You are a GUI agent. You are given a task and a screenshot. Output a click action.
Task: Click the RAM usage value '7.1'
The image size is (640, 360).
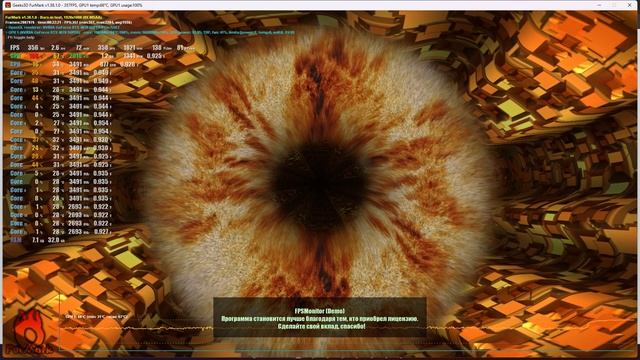[x=36, y=240]
